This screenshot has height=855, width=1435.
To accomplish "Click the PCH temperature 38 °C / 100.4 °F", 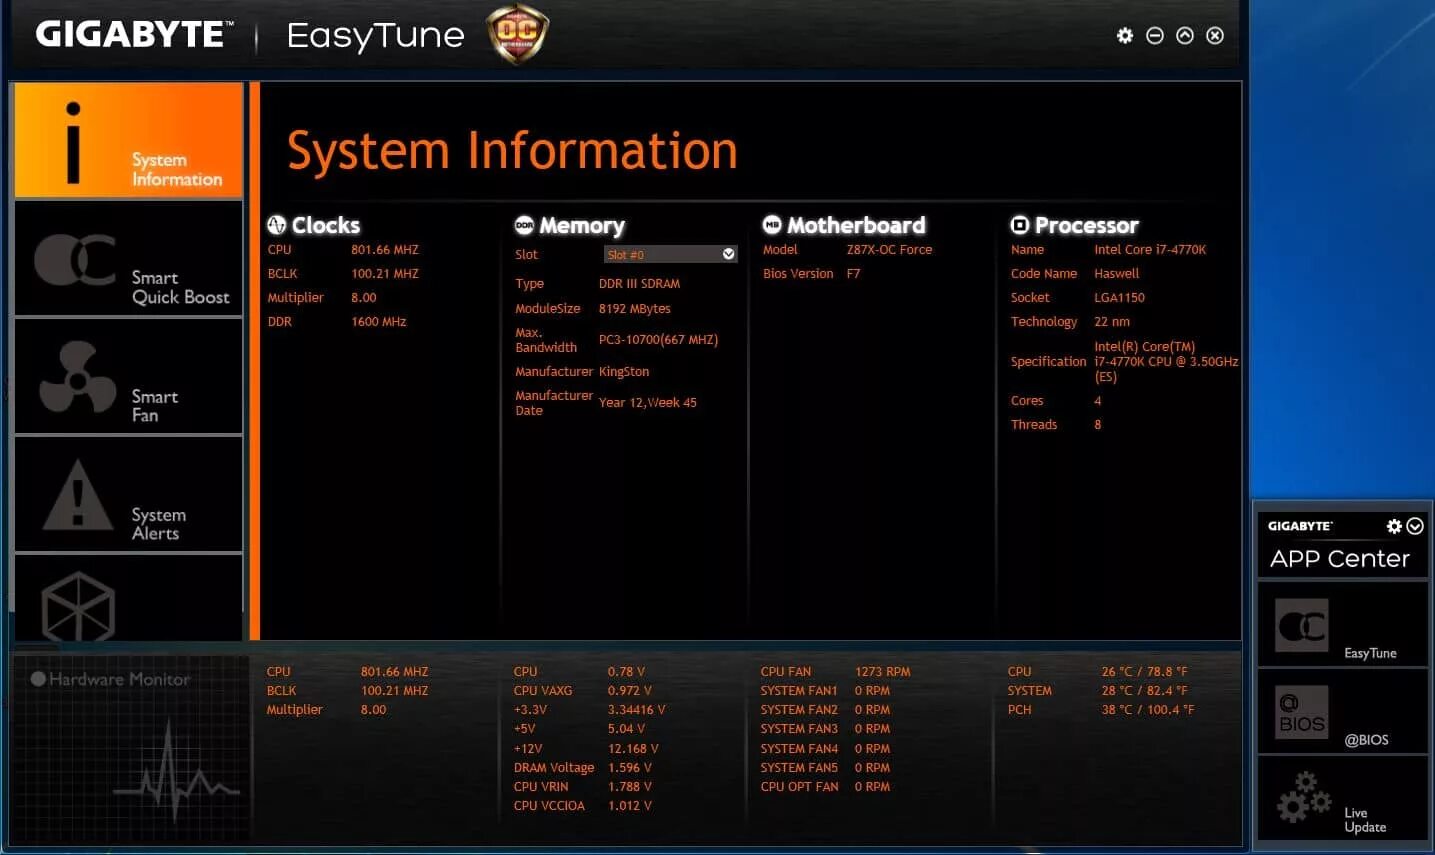I will 1148,710.
